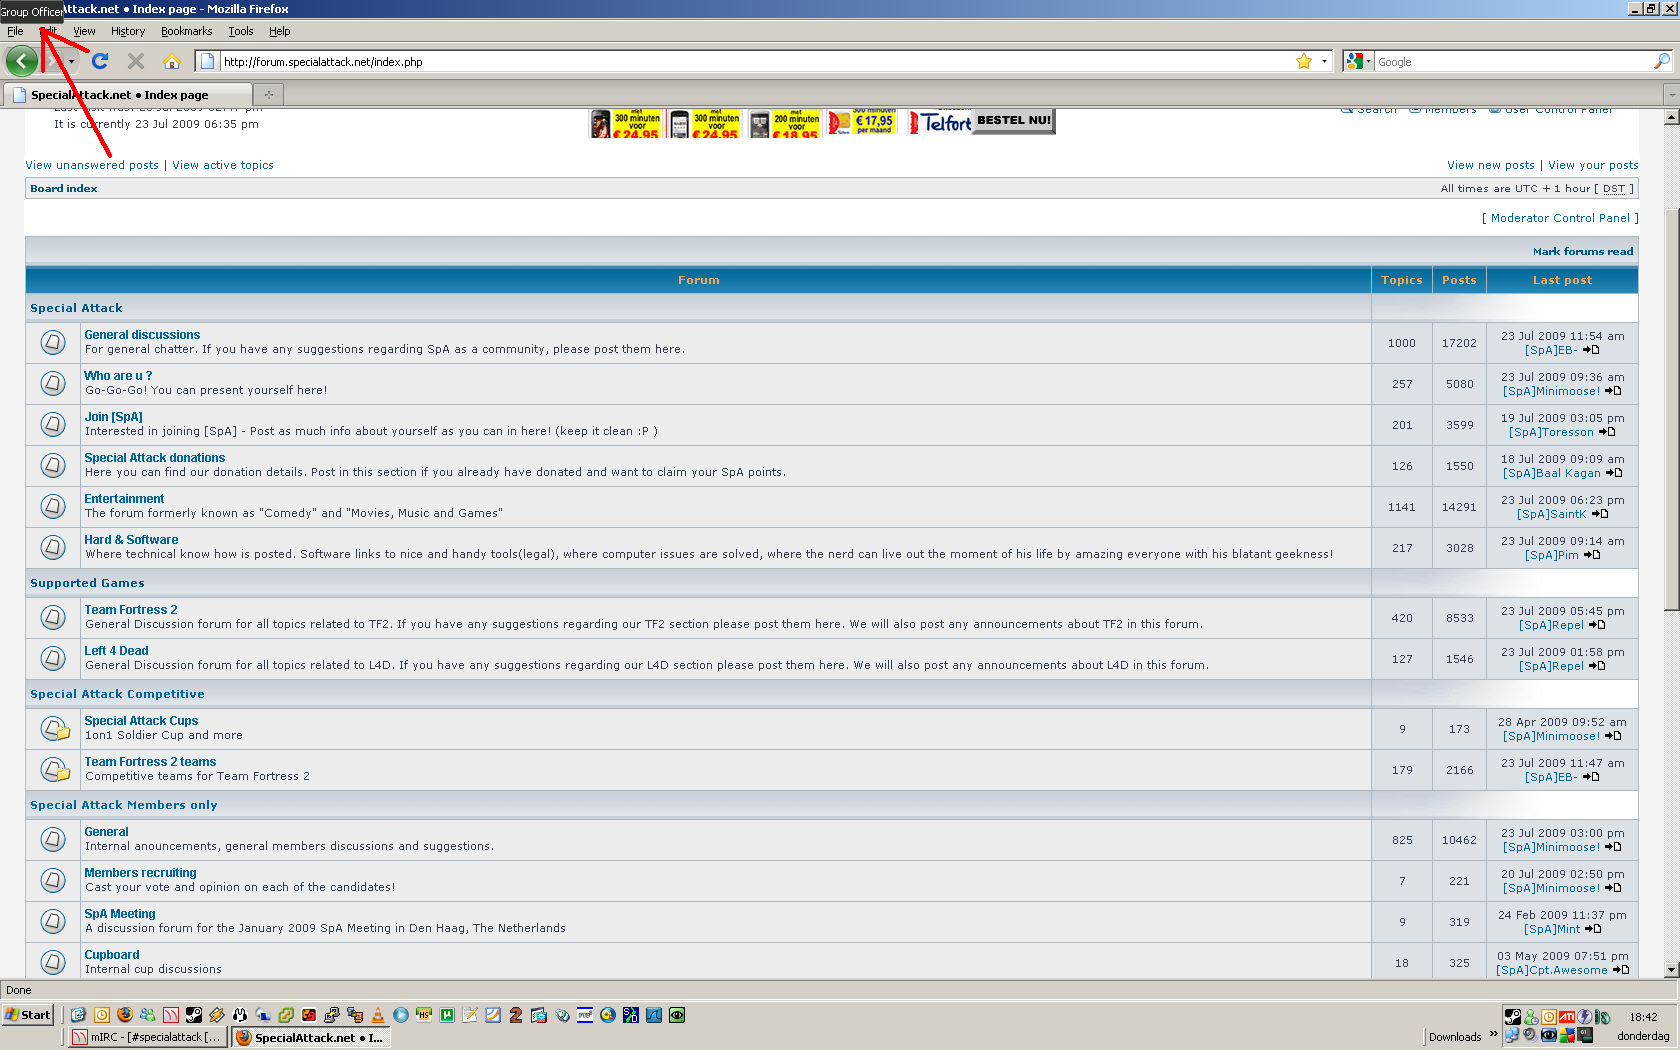The height and width of the screenshot is (1050, 1680).
Task: Open the Members recruiting forum
Action: [x=140, y=873]
